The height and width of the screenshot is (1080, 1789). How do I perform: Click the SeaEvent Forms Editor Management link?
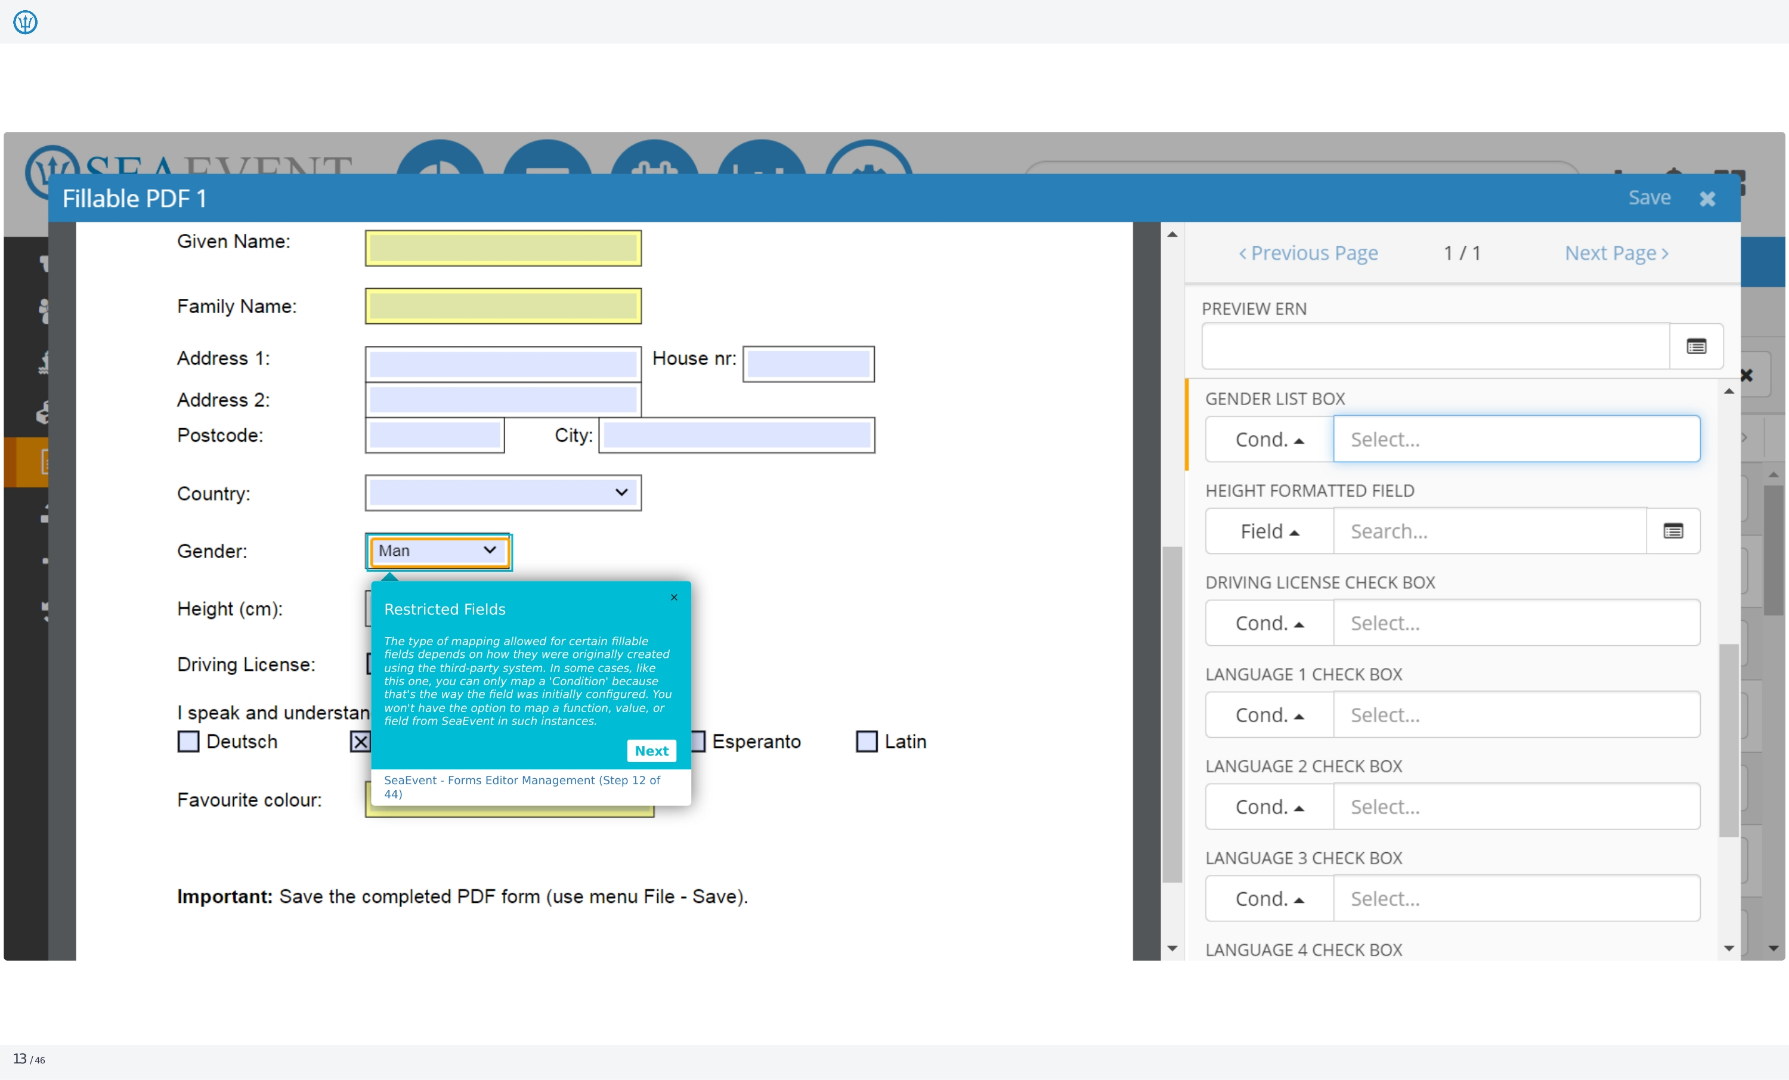[x=522, y=787]
